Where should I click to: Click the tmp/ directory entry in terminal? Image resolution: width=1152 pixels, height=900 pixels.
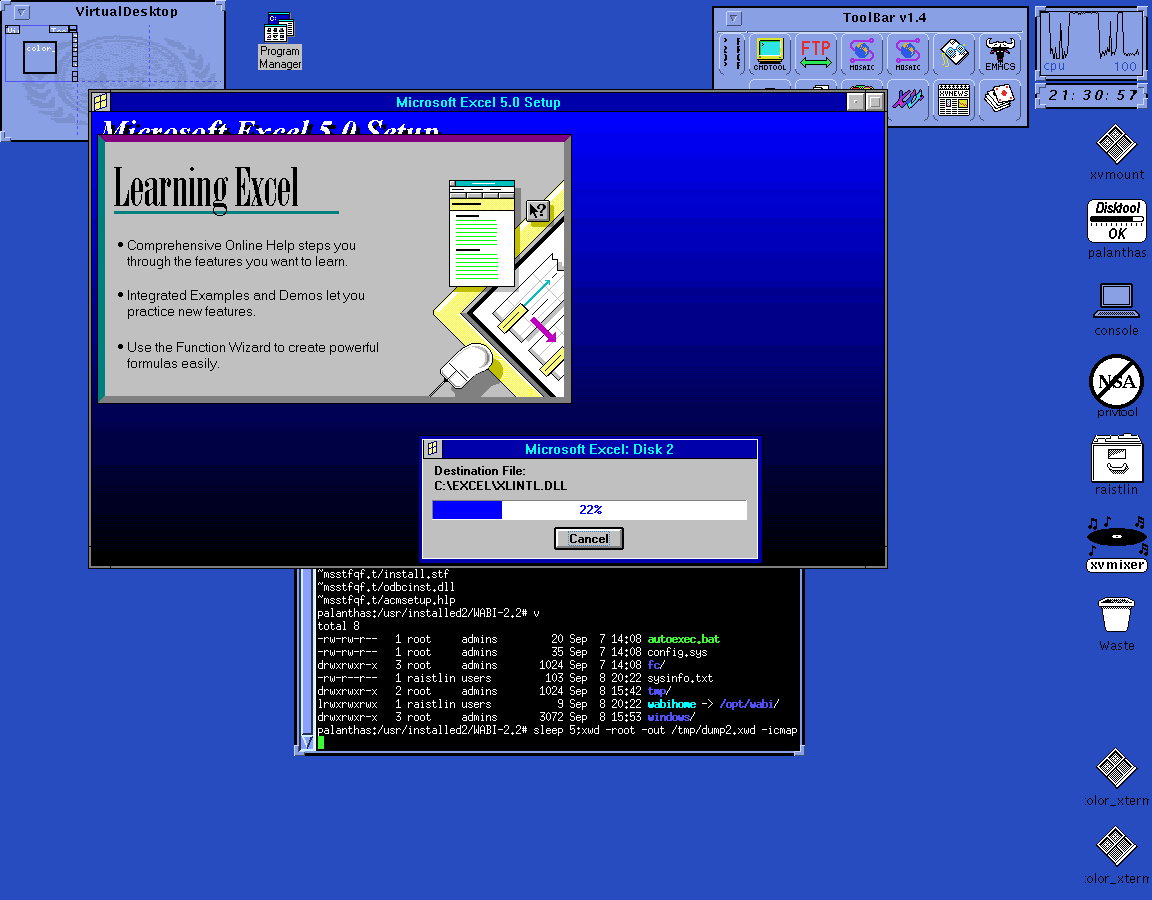[x=659, y=691]
